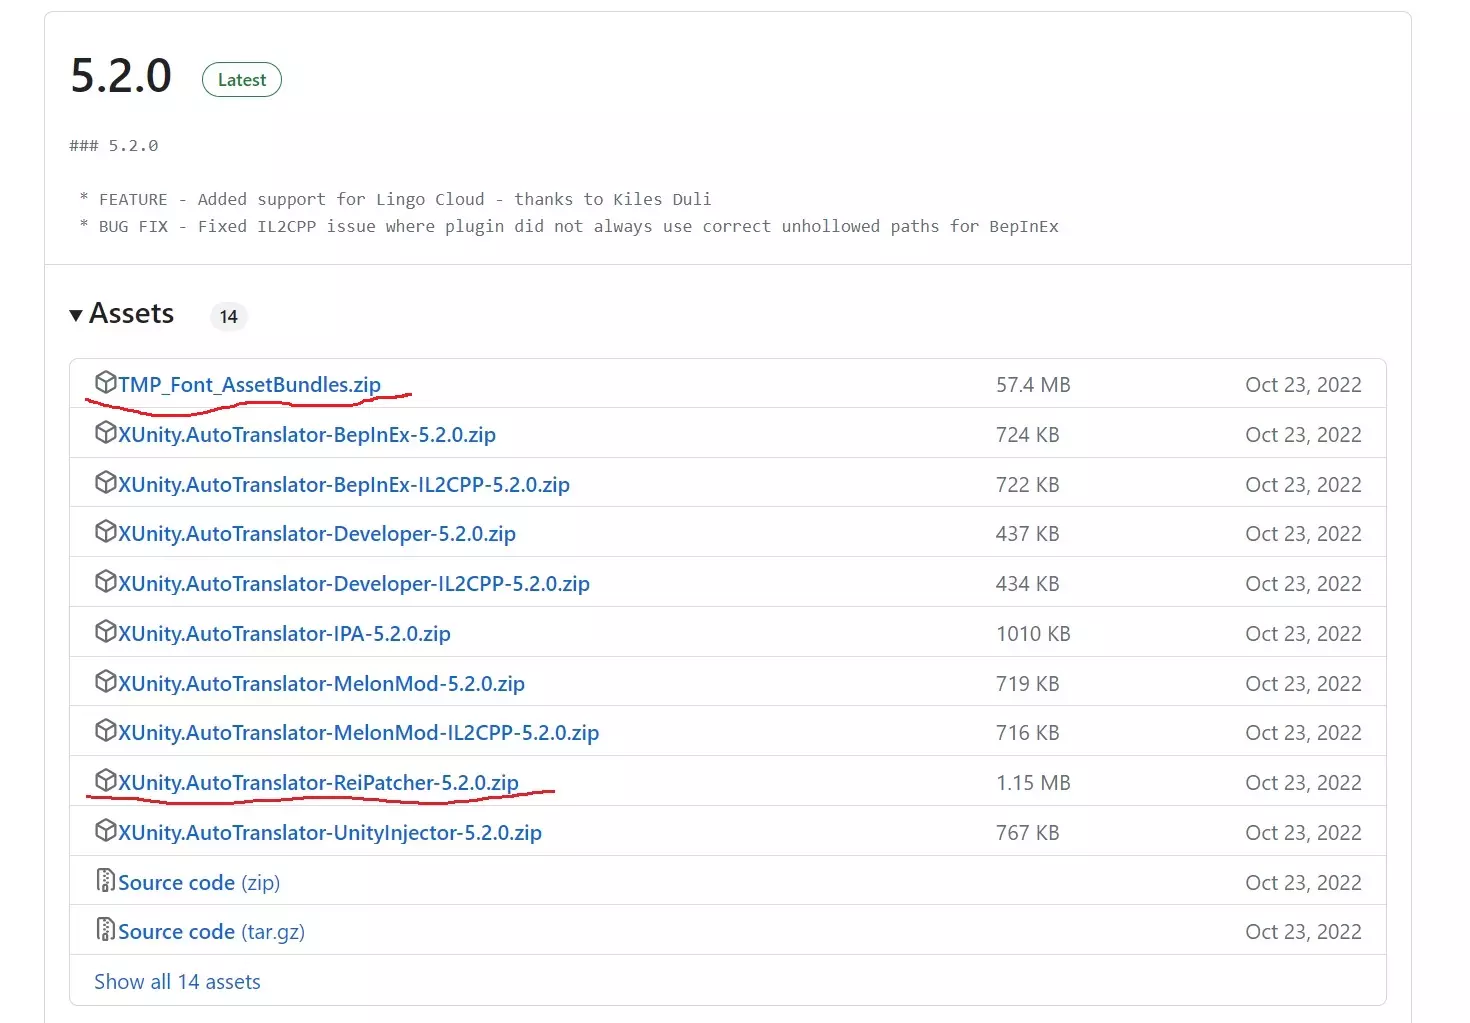Click package icon beside IPA-5.2.0.zip
Screen dimensions: 1470x1023
tap(105, 631)
